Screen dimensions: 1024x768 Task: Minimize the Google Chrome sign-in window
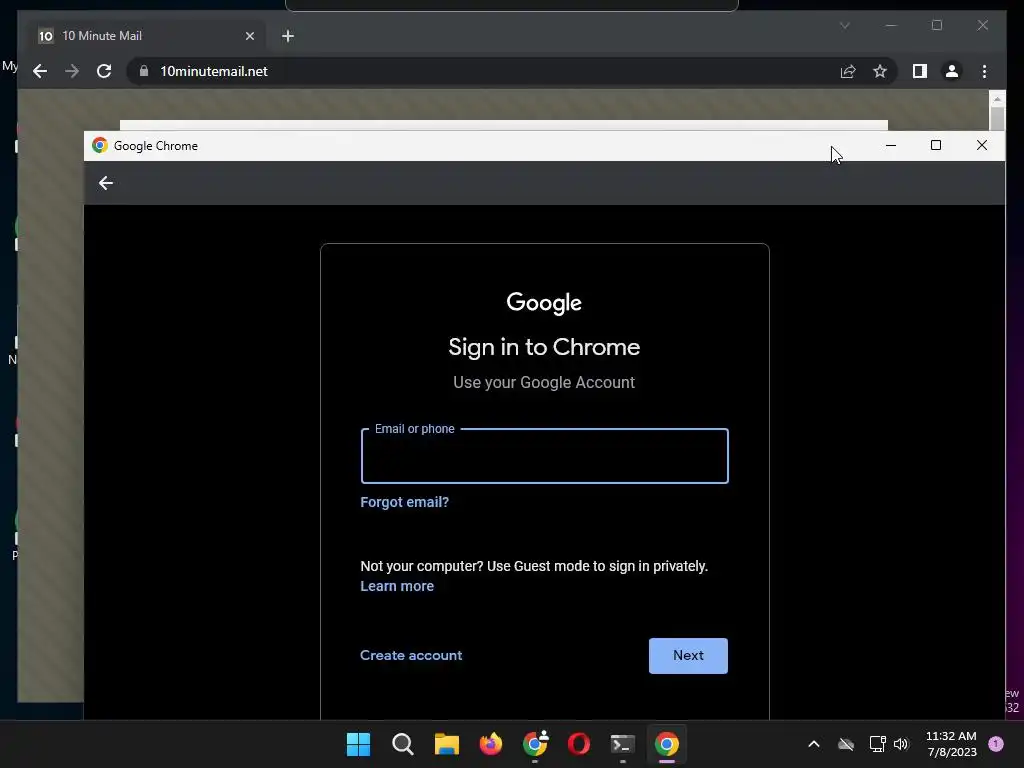(891, 146)
